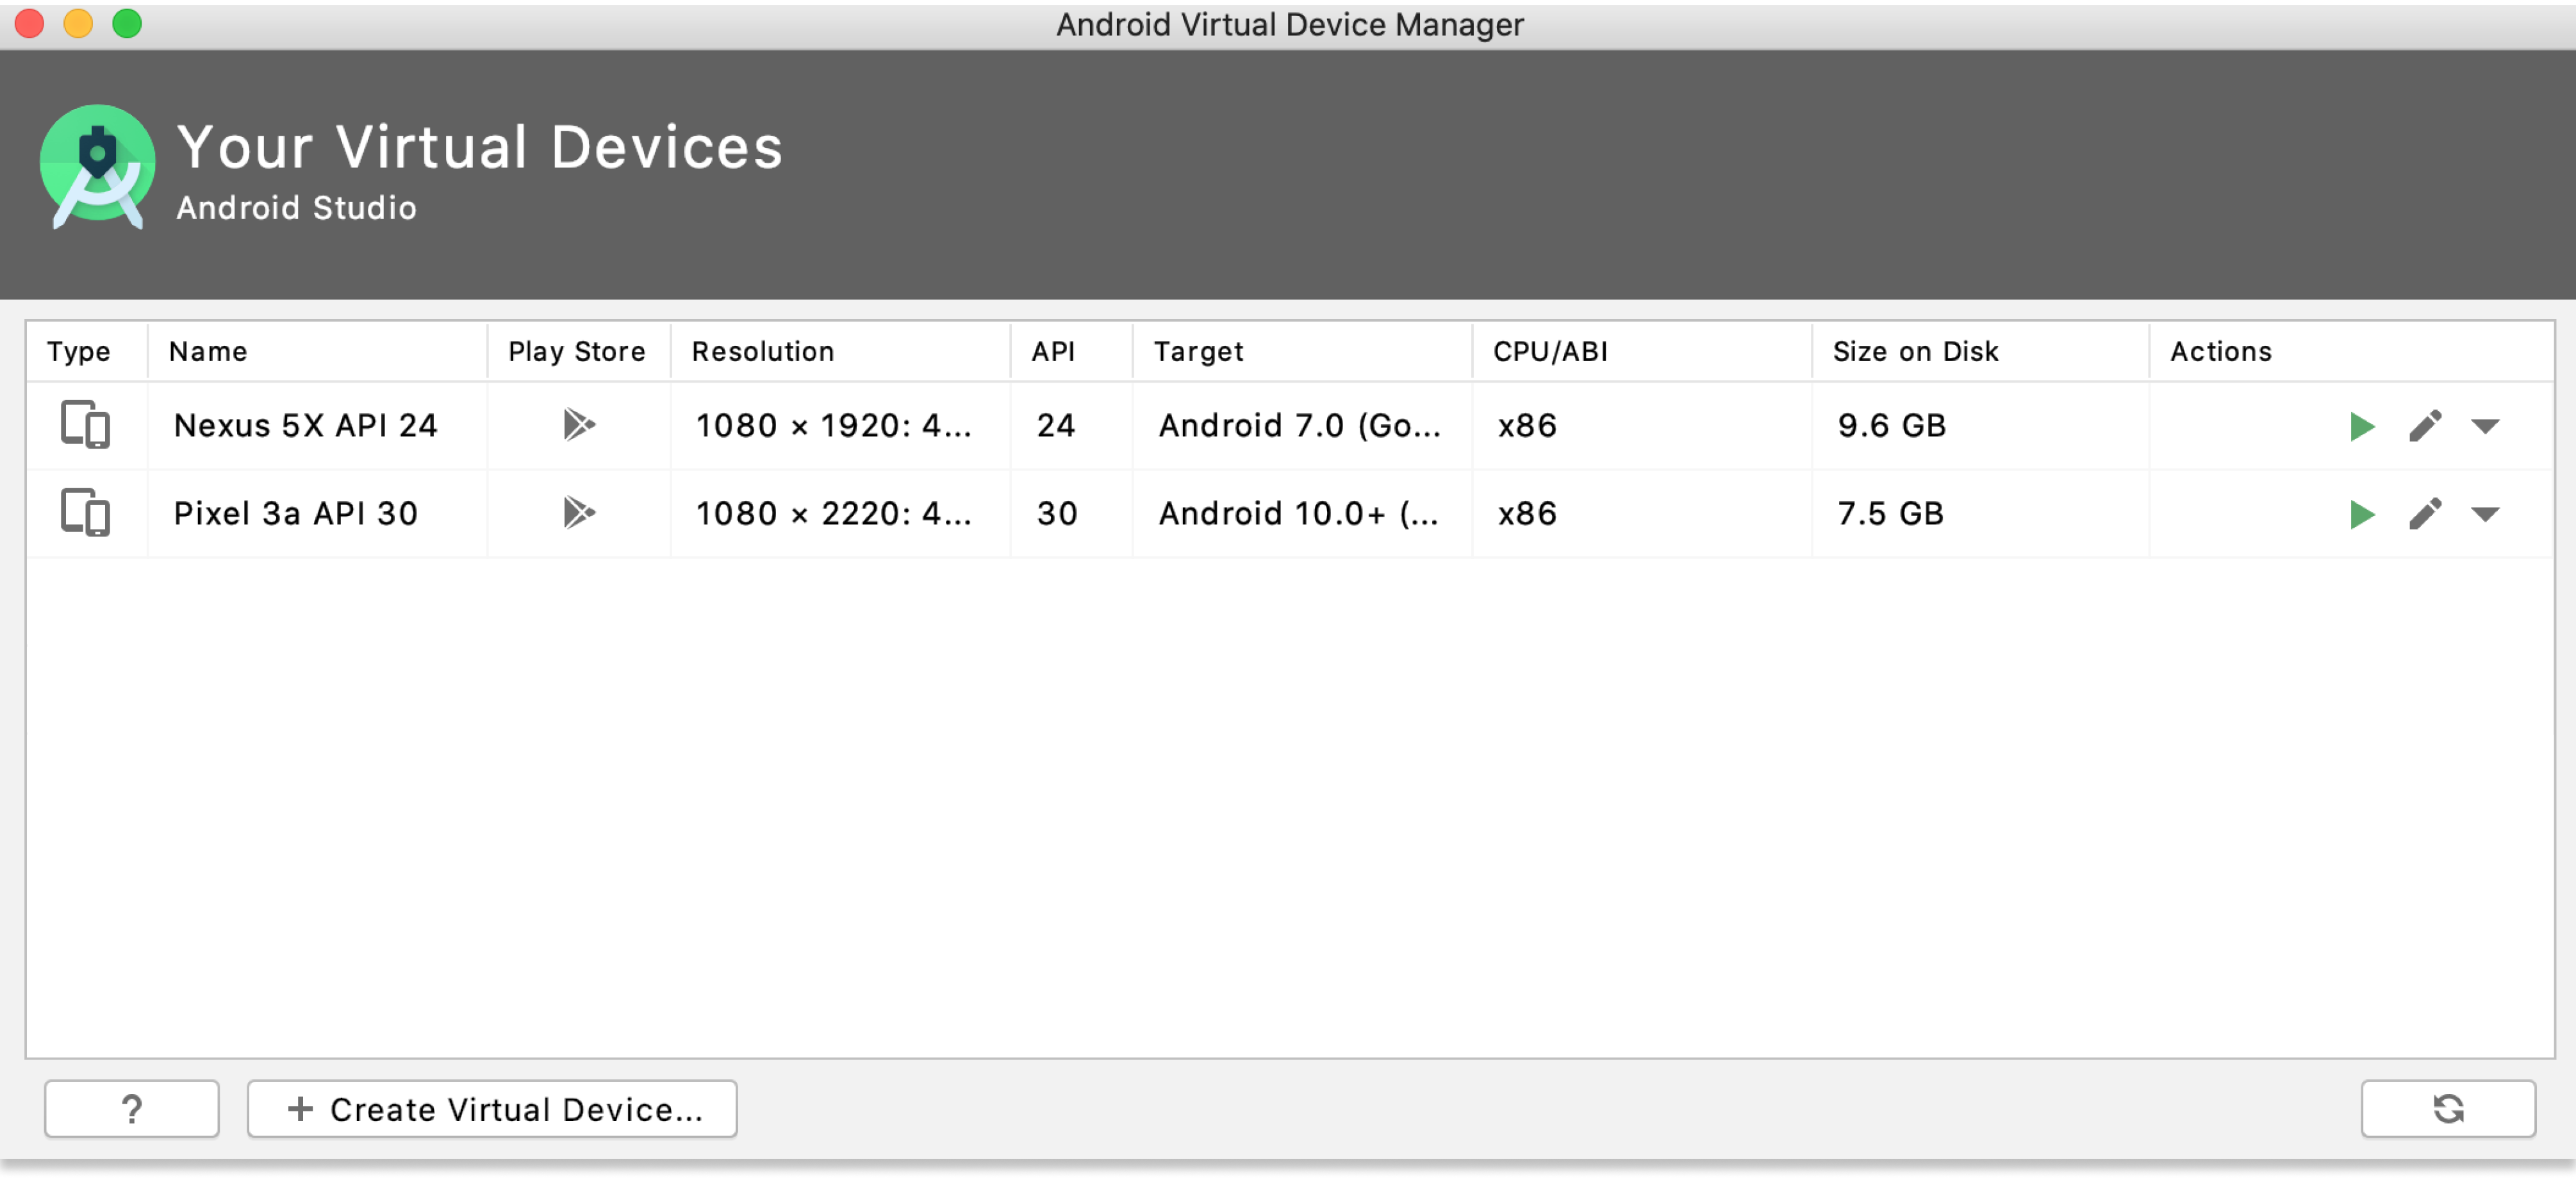Open help with the question mark button
Screen dimensions: 2576x1187
pos(131,1108)
